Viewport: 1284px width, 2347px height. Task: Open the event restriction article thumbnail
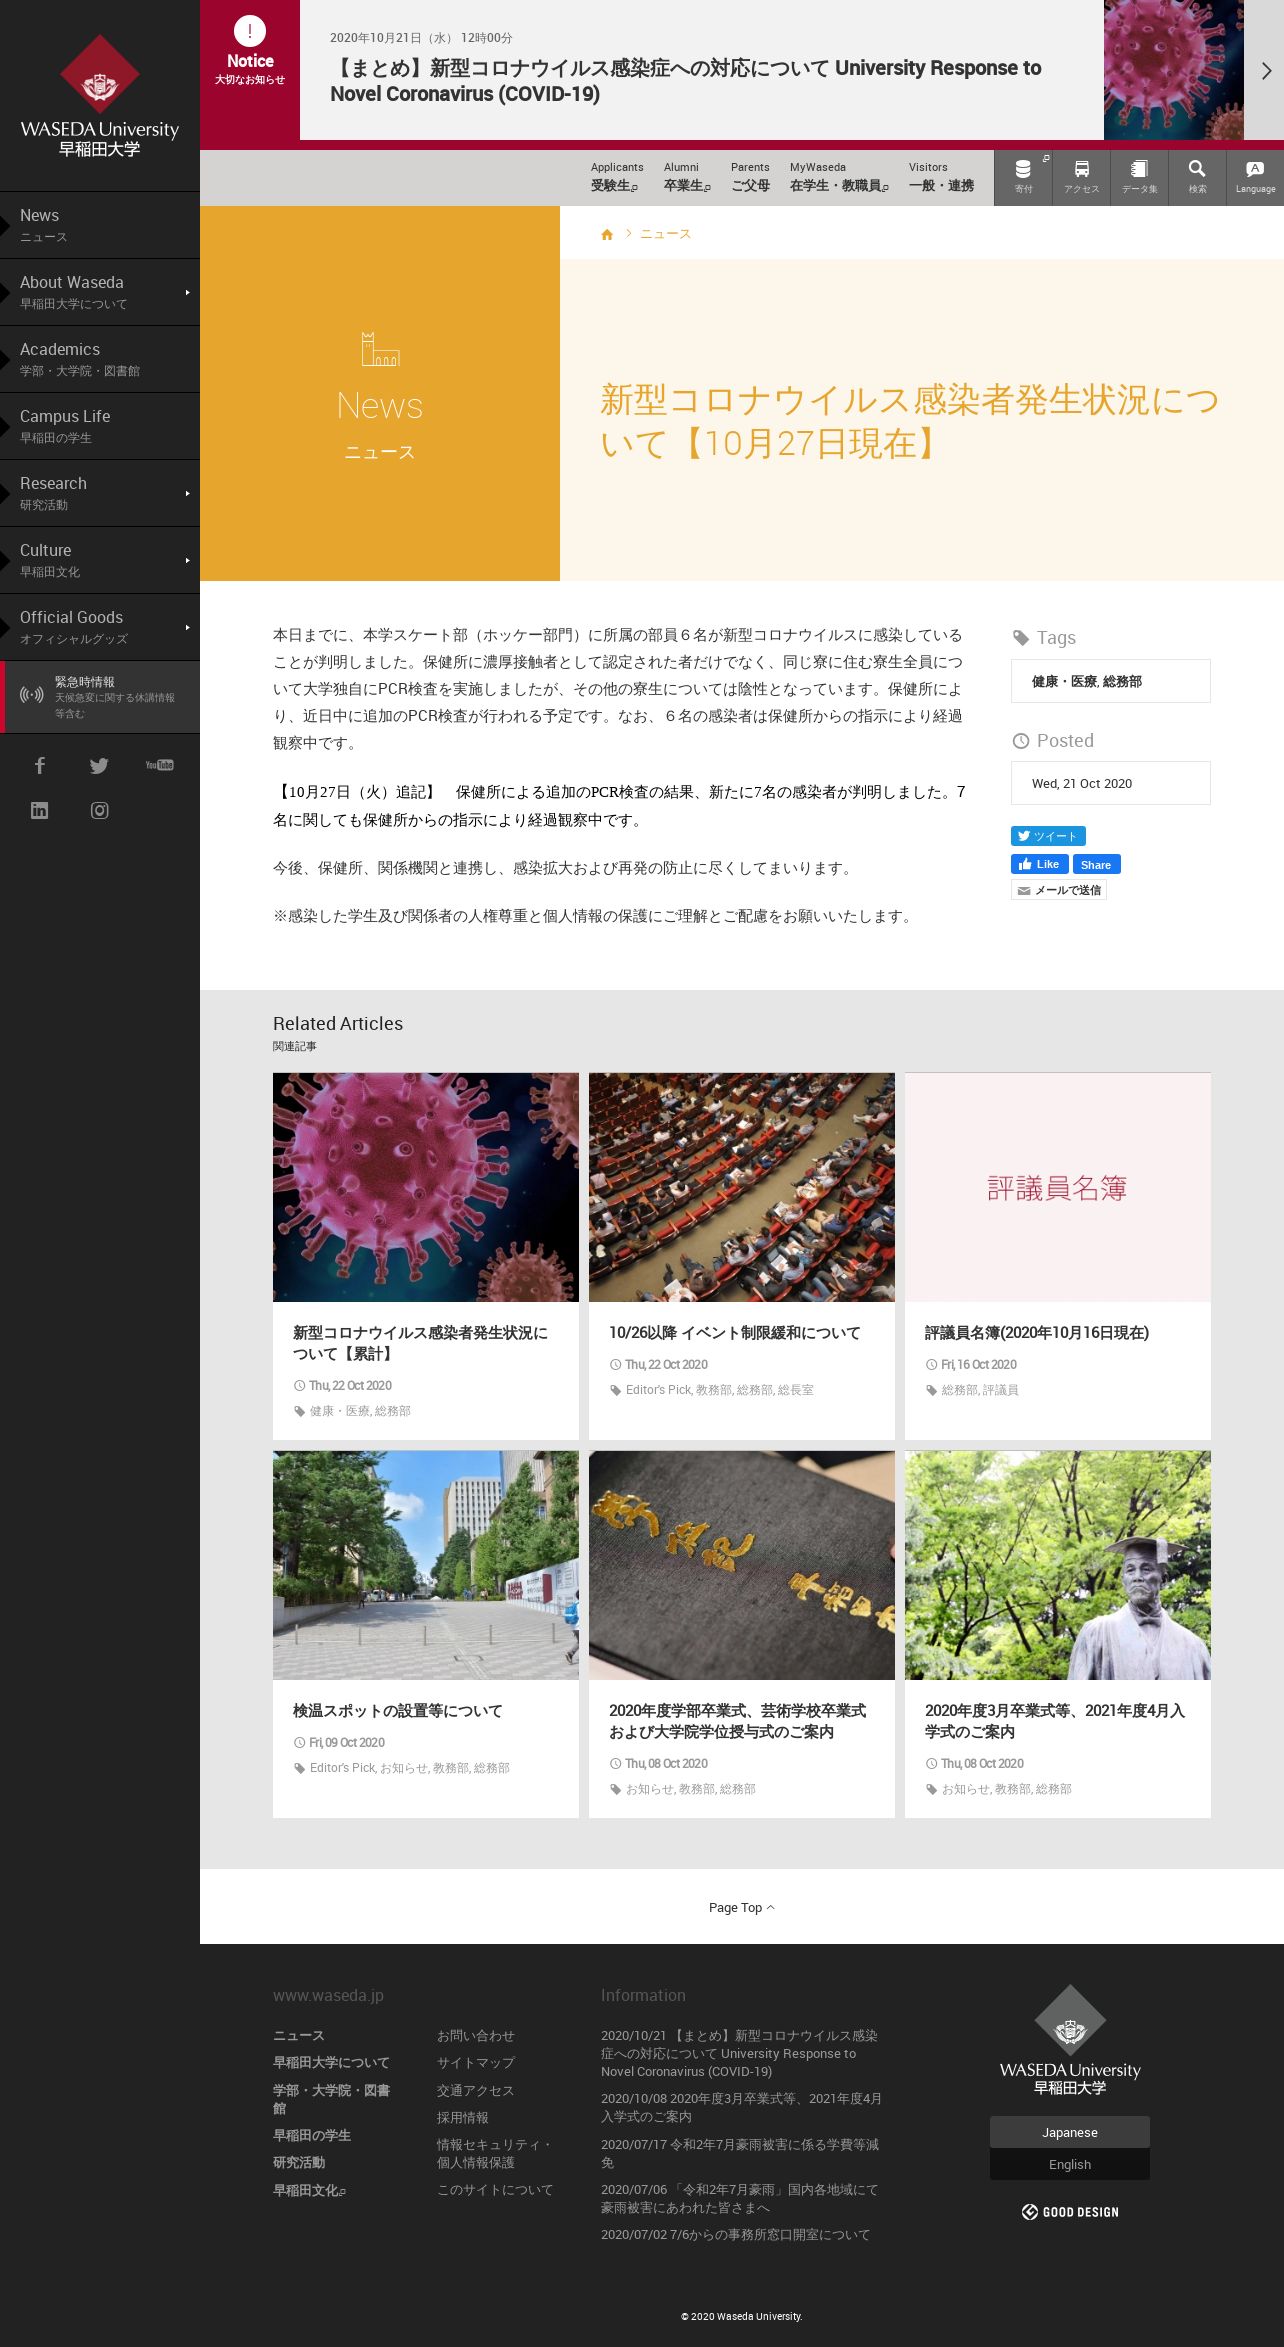click(x=741, y=1187)
